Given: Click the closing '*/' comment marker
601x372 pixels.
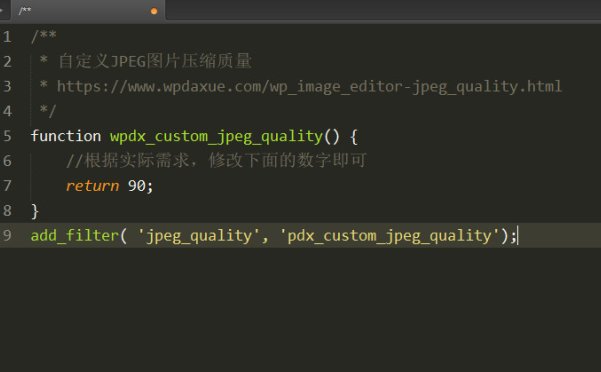Looking at the screenshot, I should click(48, 111).
